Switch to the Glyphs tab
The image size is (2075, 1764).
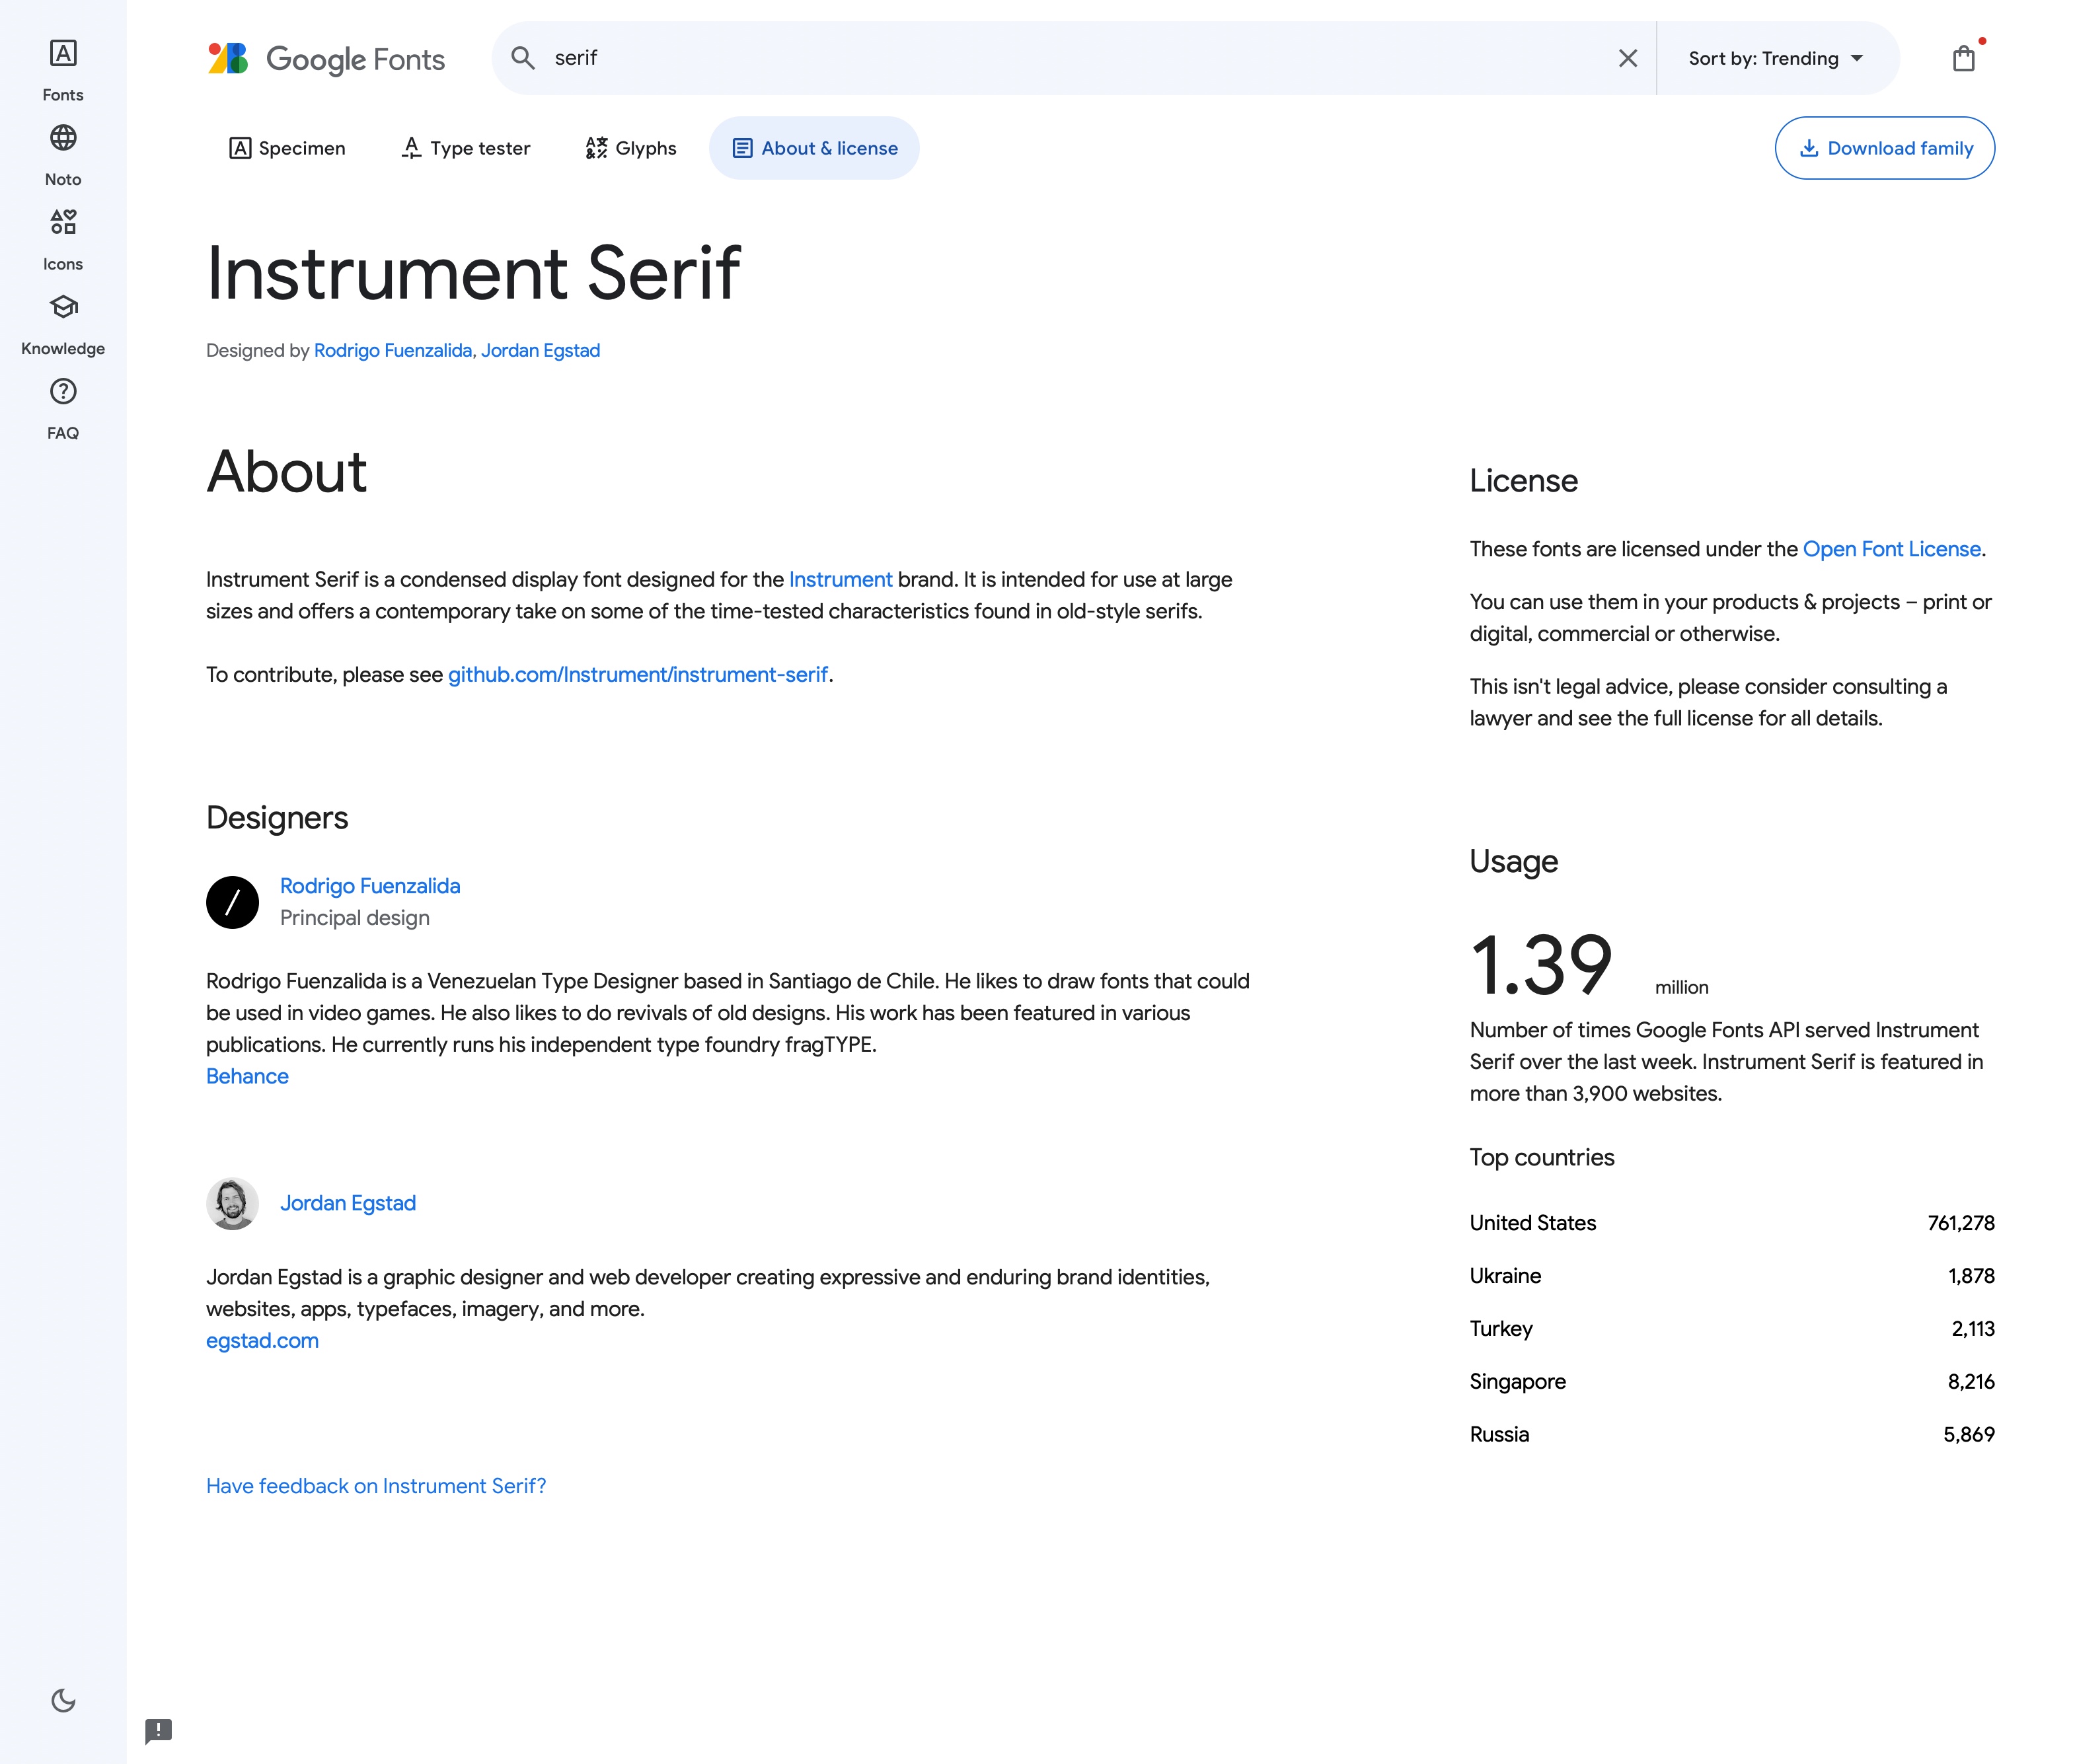click(631, 148)
